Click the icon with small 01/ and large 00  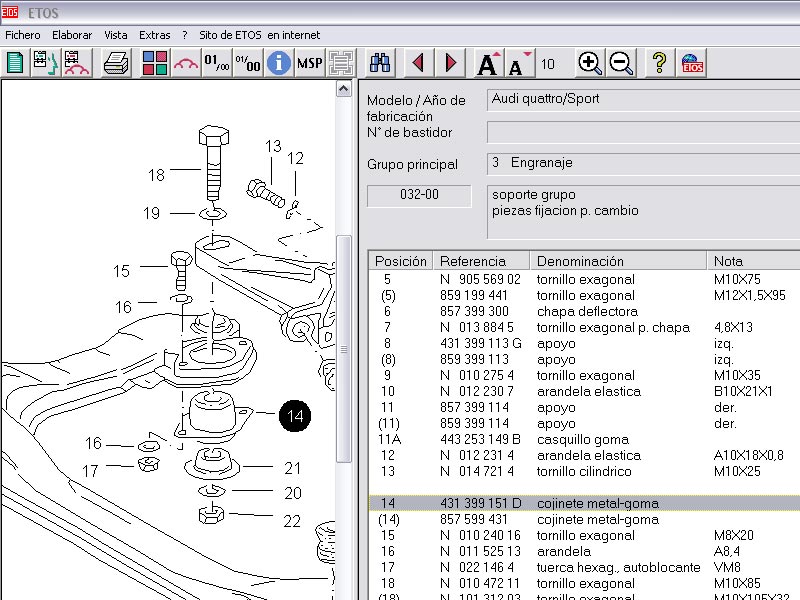(248, 63)
